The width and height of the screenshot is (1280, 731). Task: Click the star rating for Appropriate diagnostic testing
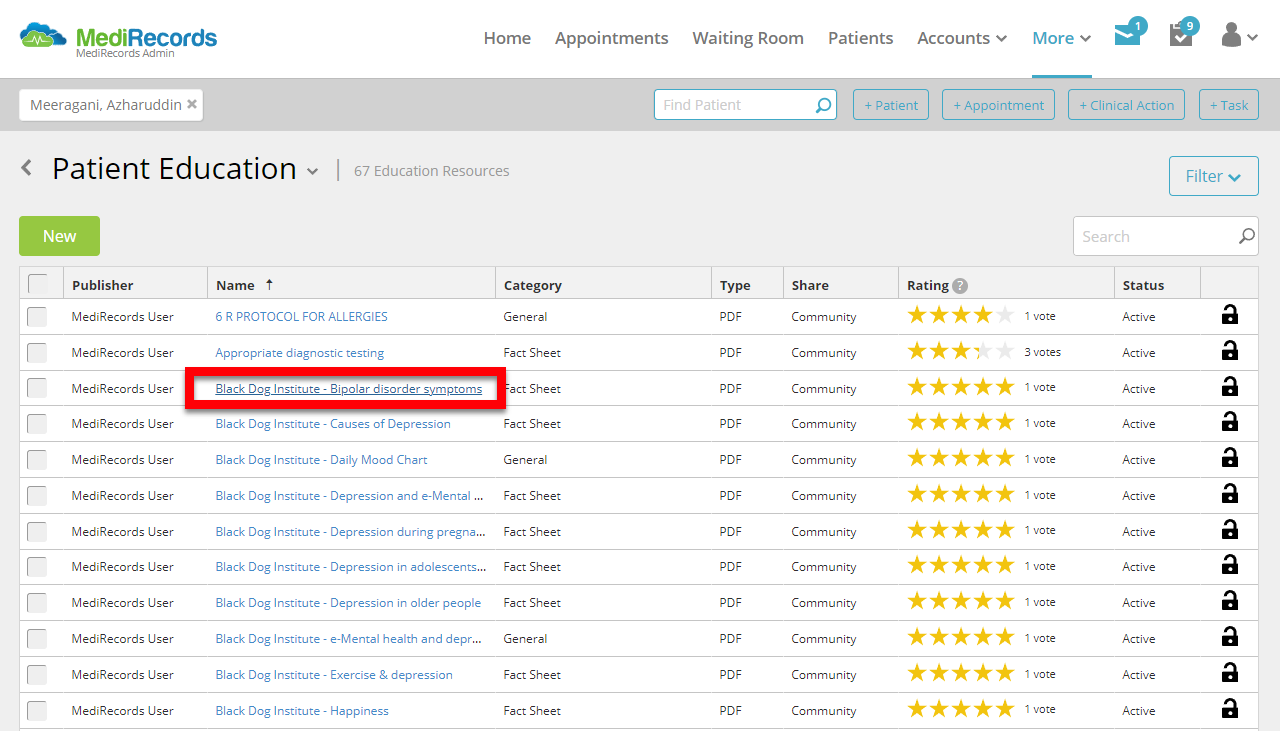(960, 351)
